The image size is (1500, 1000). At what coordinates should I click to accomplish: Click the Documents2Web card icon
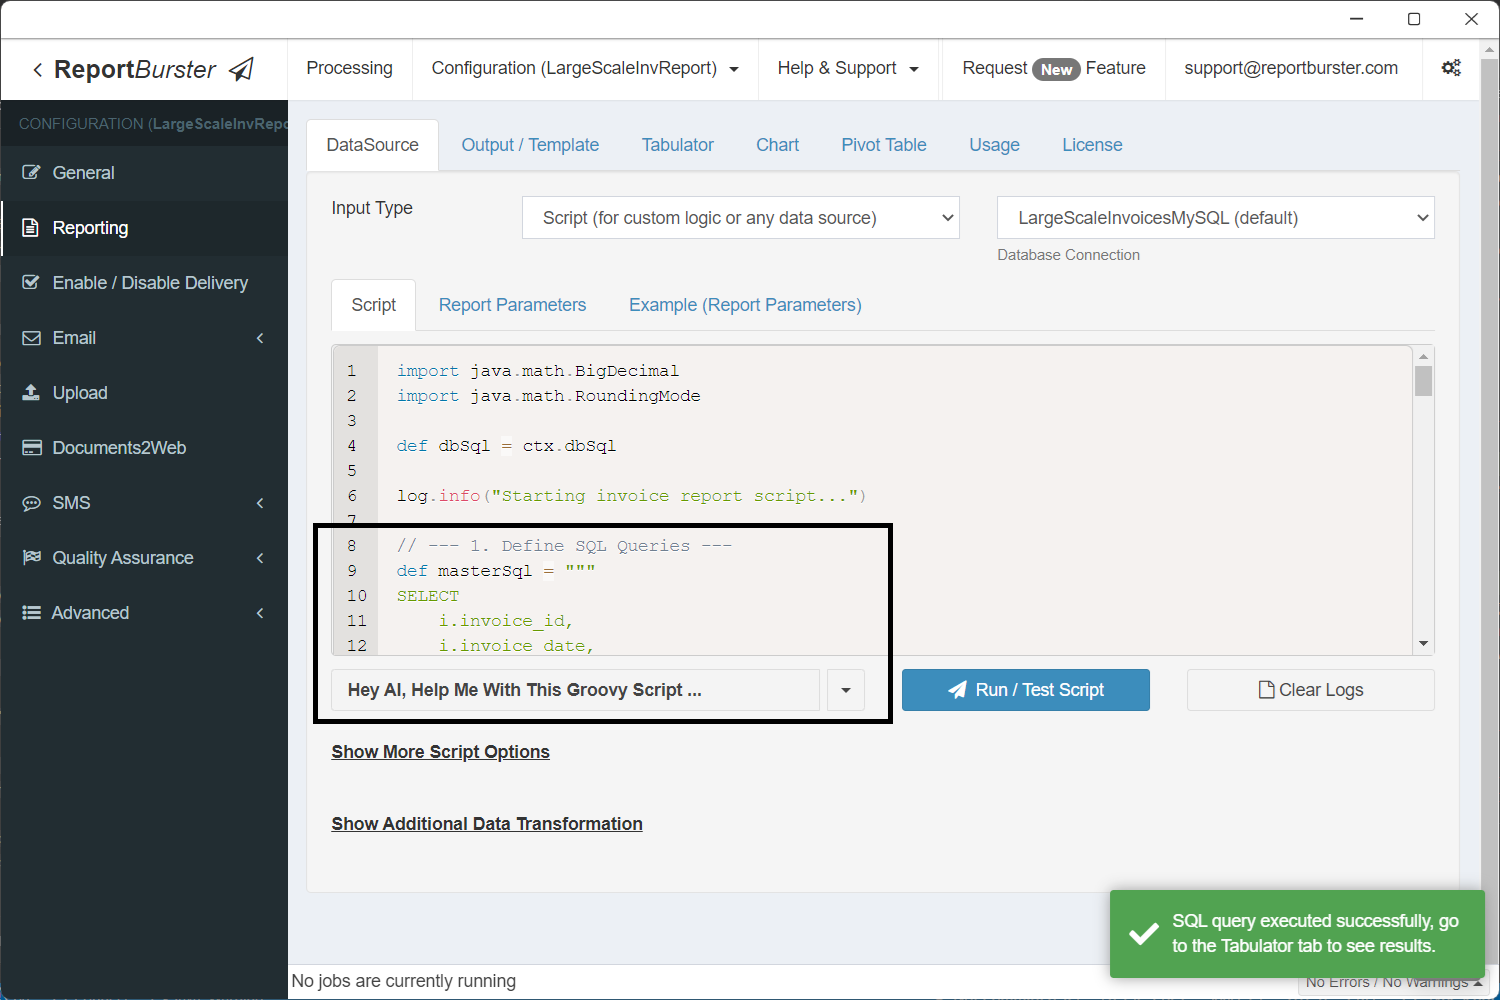click(32, 448)
